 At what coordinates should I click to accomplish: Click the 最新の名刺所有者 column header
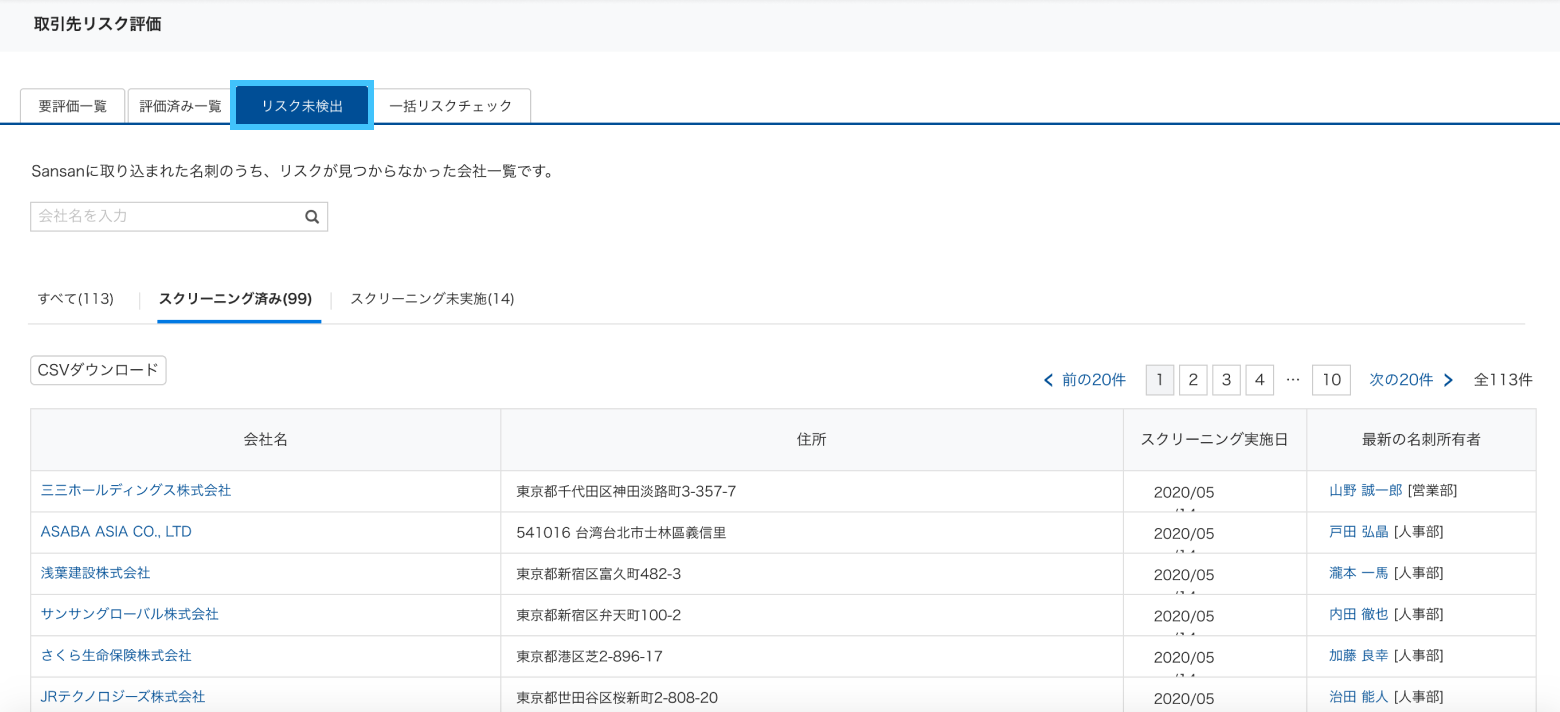(x=1421, y=440)
